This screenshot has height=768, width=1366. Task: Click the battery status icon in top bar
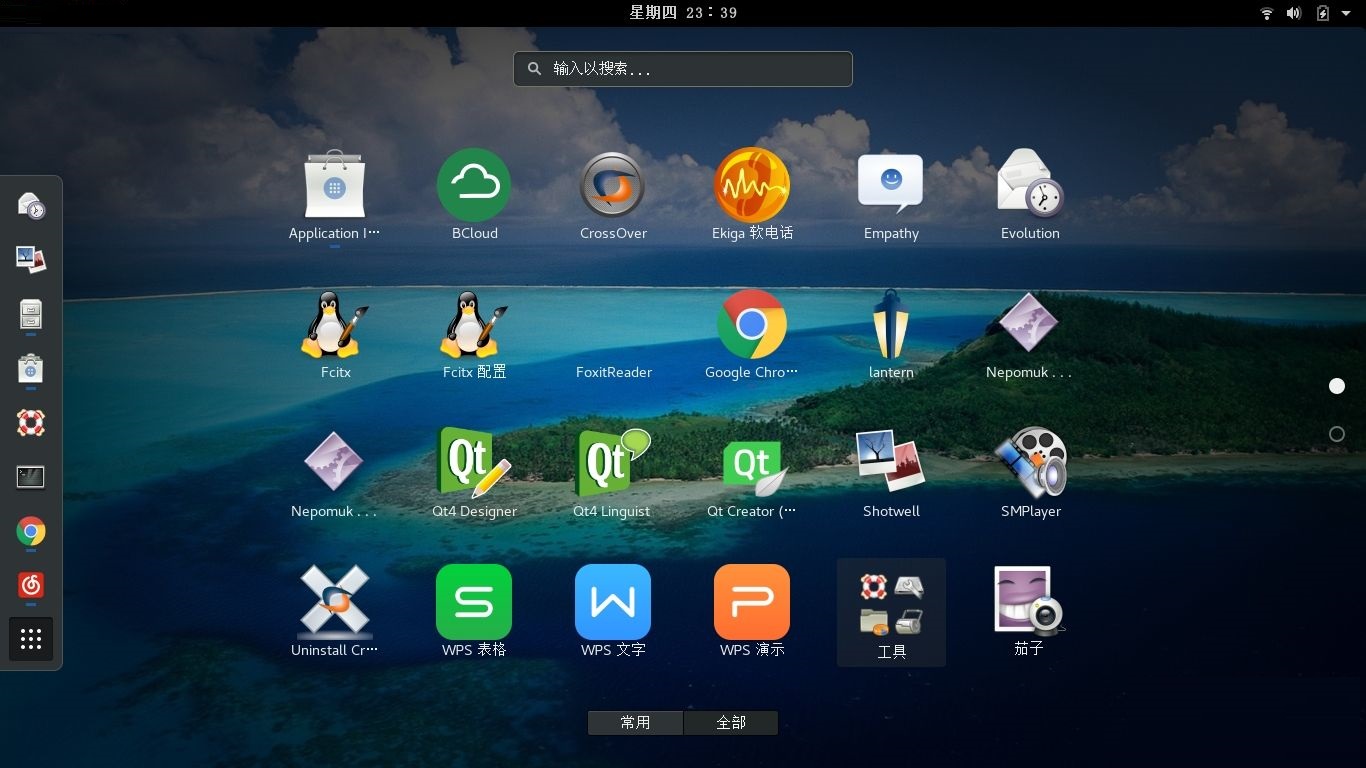click(x=1323, y=13)
